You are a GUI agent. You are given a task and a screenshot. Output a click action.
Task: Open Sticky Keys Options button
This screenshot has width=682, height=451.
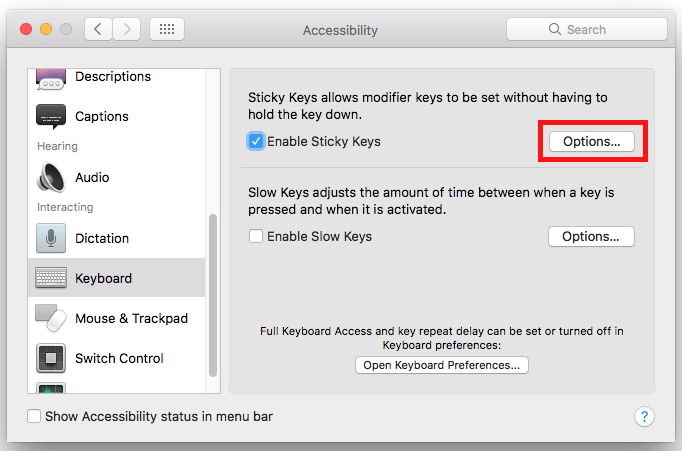click(x=592, y=142)
